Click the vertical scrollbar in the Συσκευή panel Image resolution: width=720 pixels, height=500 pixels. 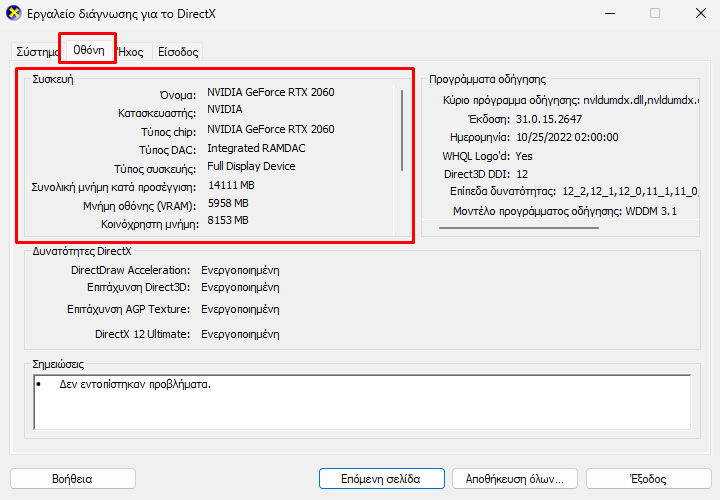pyautogui.click(x=402, y=130)
